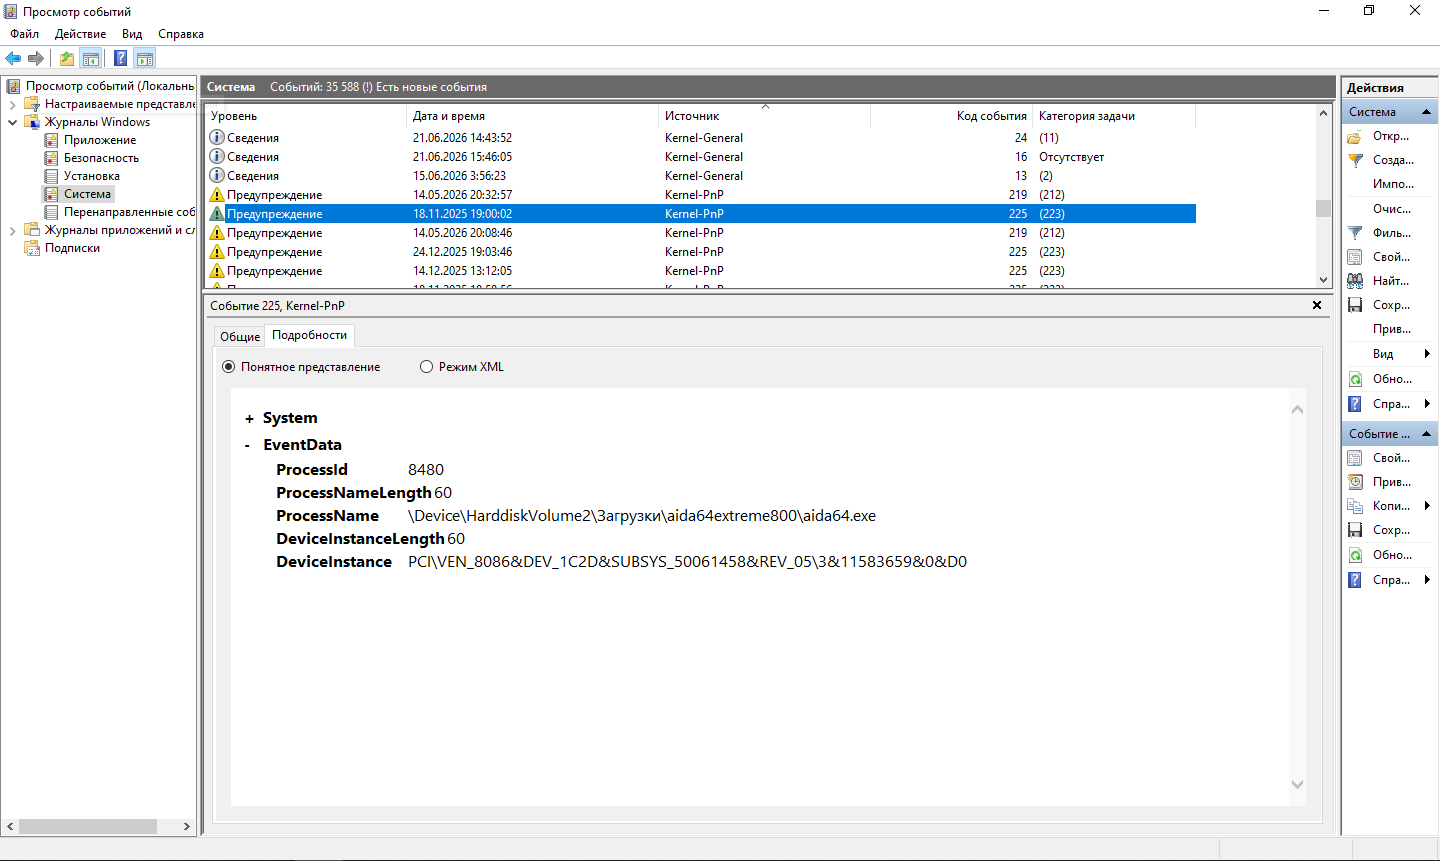Select the Приложение log in the tree
1440x861 pixels.
click(100, 140)
